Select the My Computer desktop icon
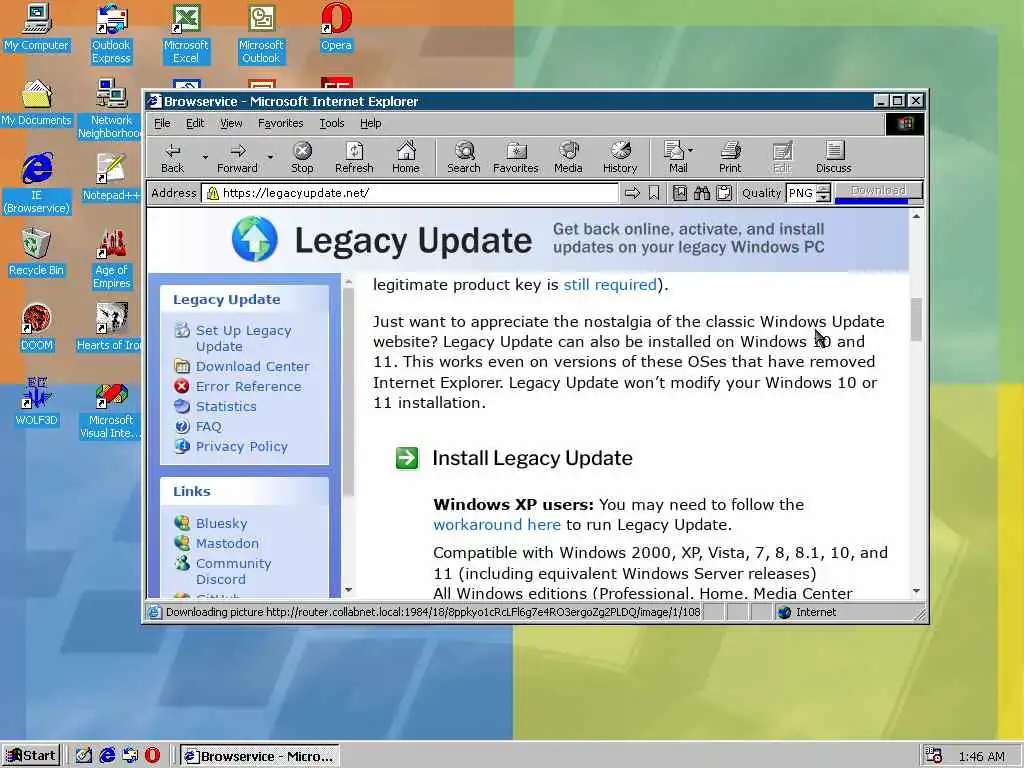The image size is (1024, 768). click(x=37, y=27)
